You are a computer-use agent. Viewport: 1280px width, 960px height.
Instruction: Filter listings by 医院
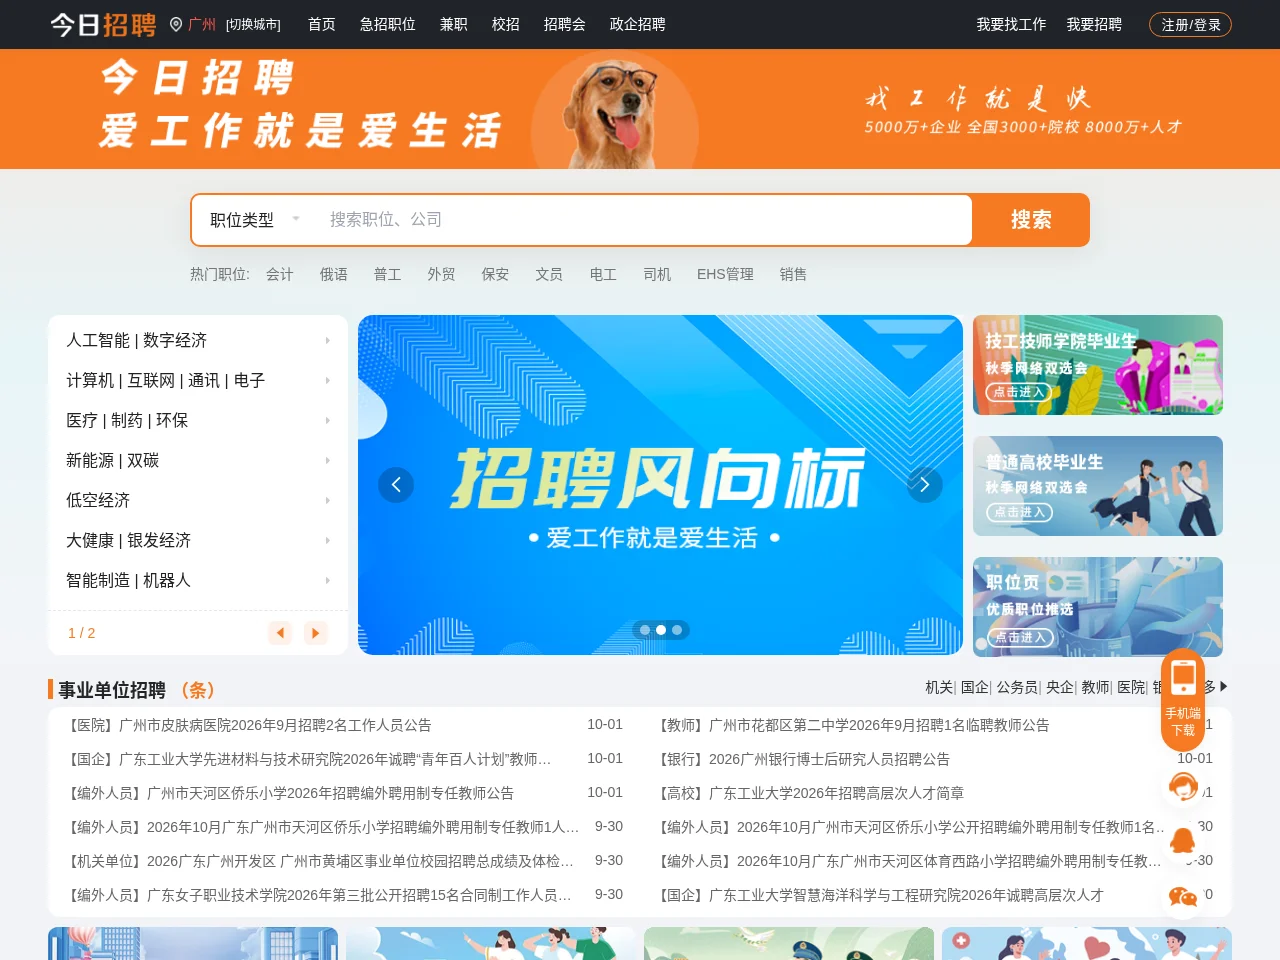(x=1131, y=687)
